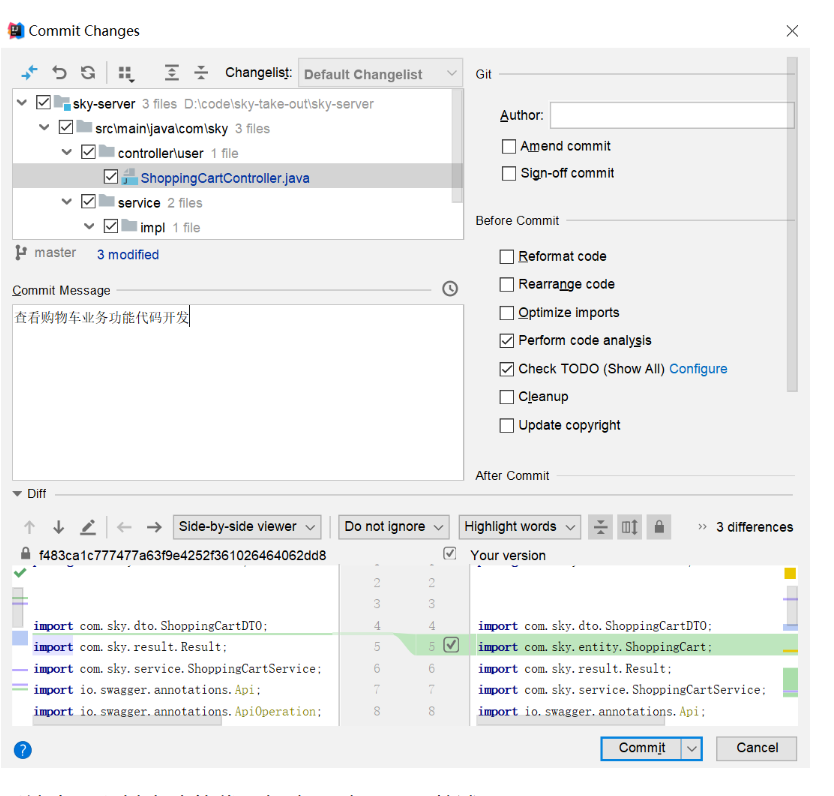Click the Author input field
Viewport: 834px width, 796px height.
coord(672,115)
